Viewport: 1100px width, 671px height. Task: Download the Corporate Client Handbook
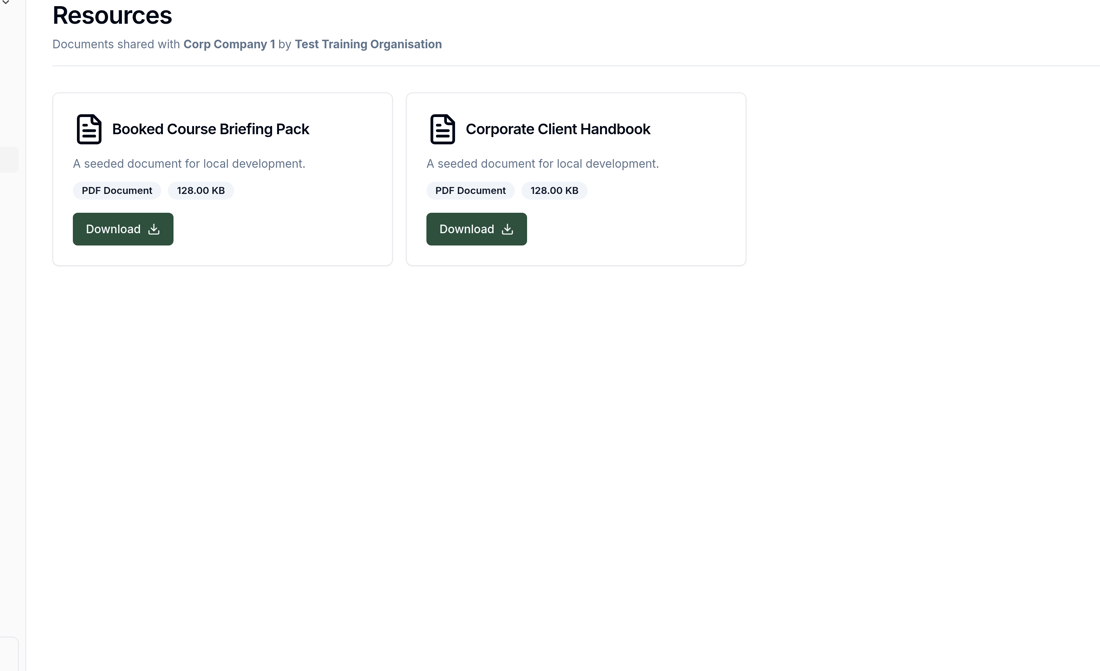476,229
